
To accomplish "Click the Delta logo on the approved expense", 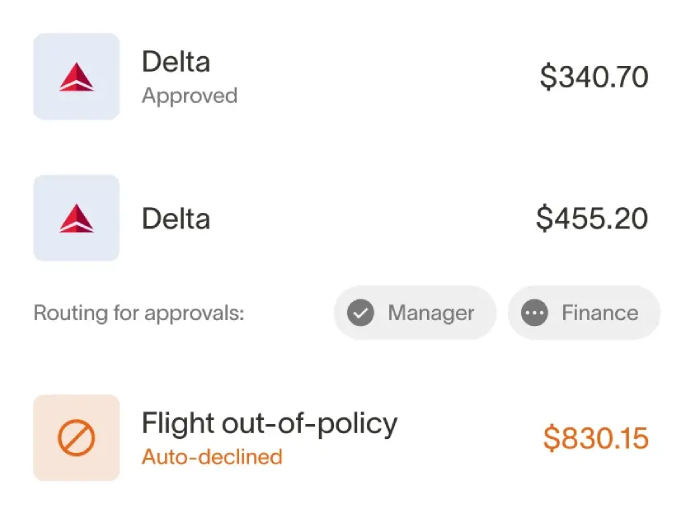I will pyautogui.click(x=76, y=77).
